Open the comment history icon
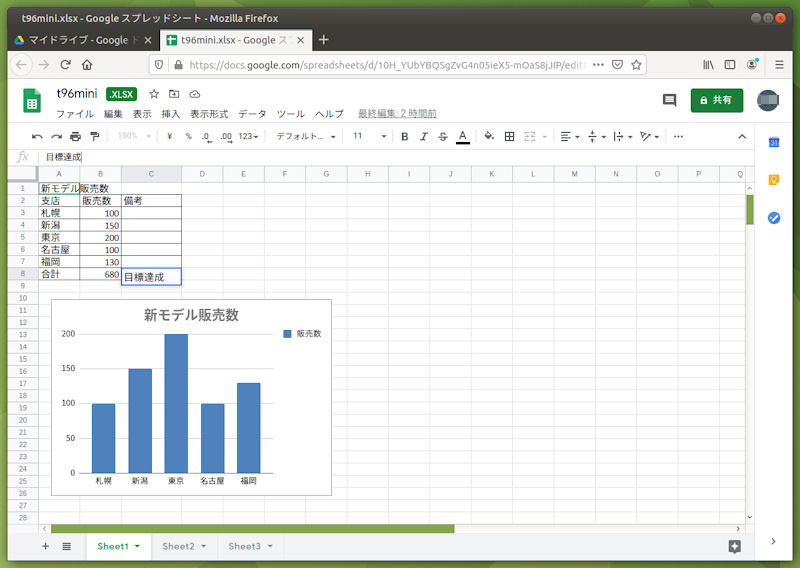The height and width of the screenshot is (568, 800). 669,100
